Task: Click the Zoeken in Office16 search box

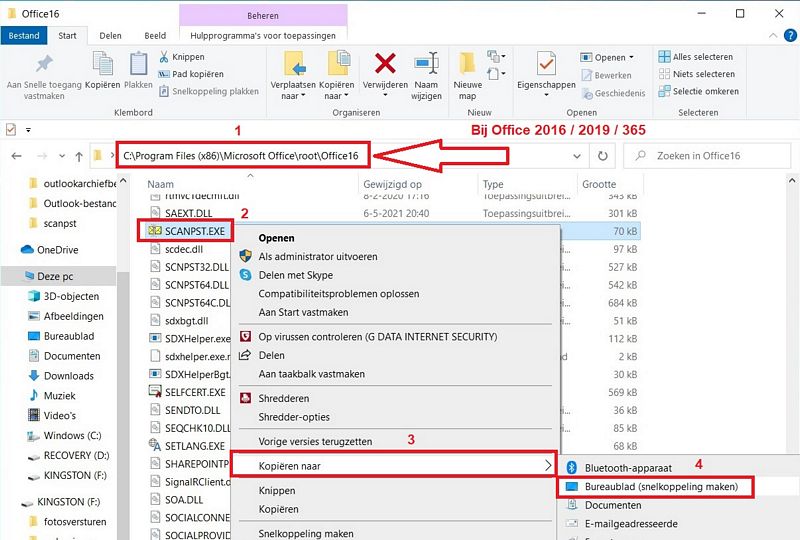Action: (x=708, y=156)
